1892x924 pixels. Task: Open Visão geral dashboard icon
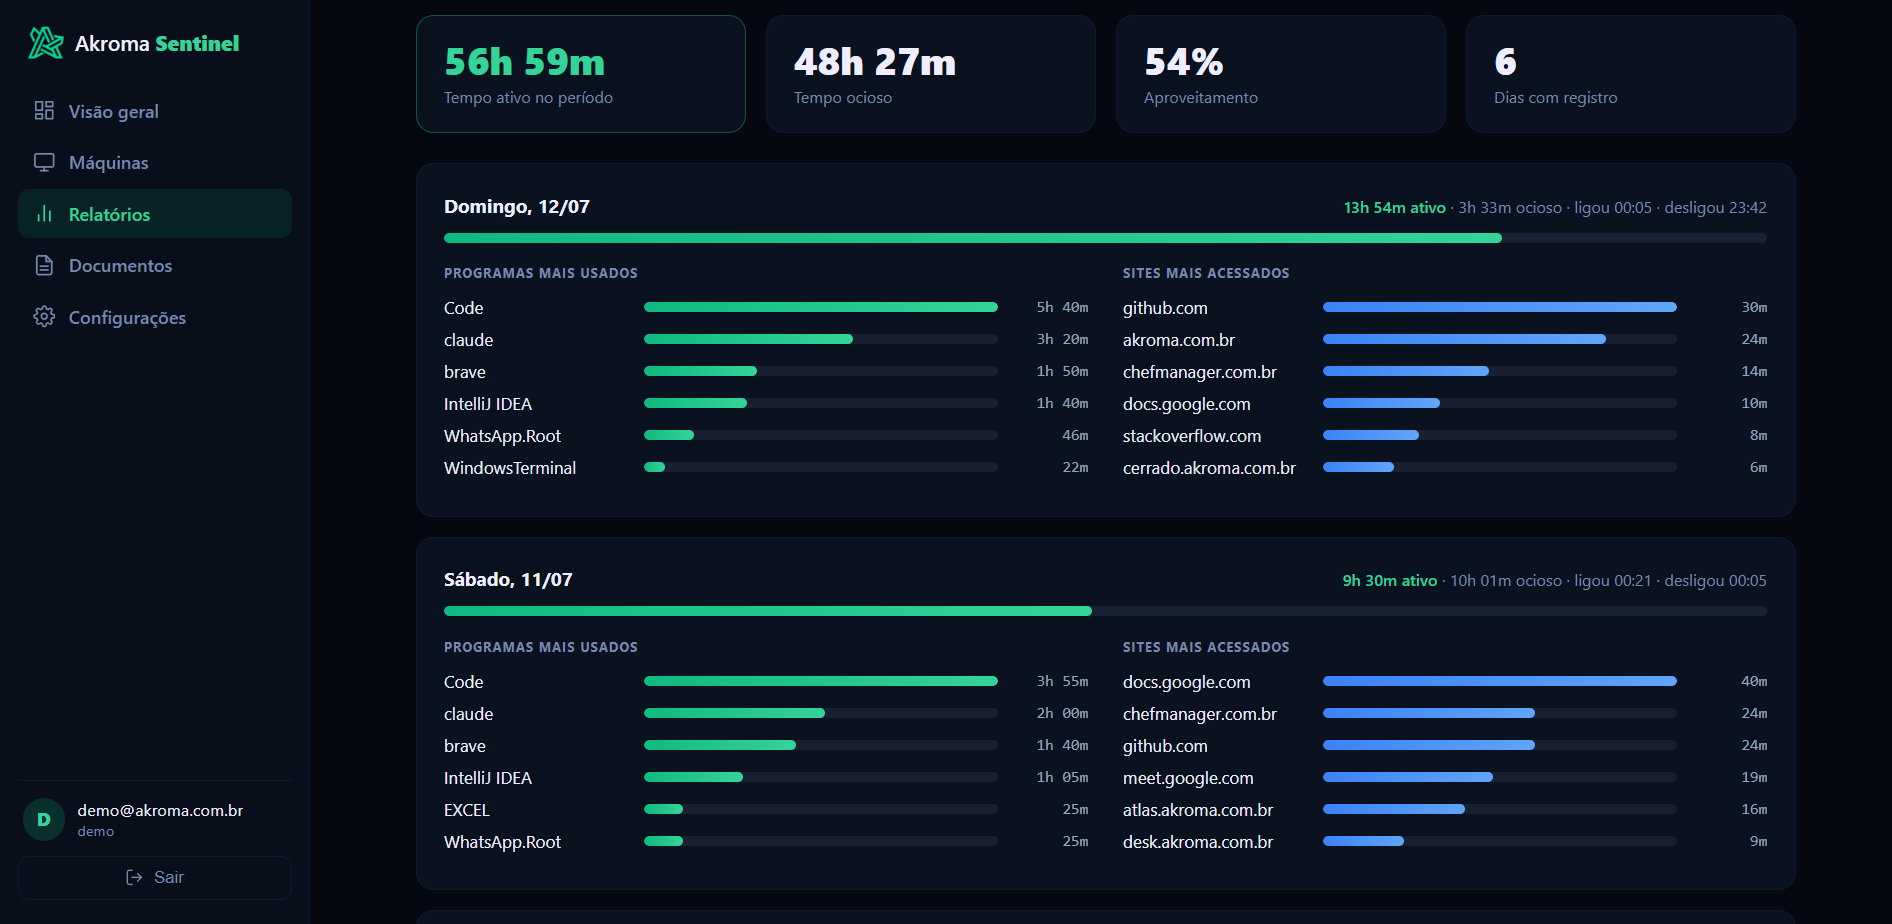tap(44, 110)
